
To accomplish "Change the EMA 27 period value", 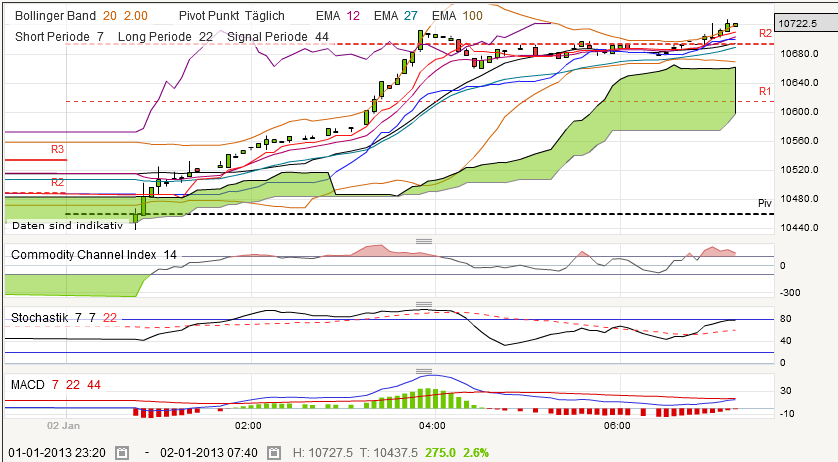I will click(x=409, y=16).
